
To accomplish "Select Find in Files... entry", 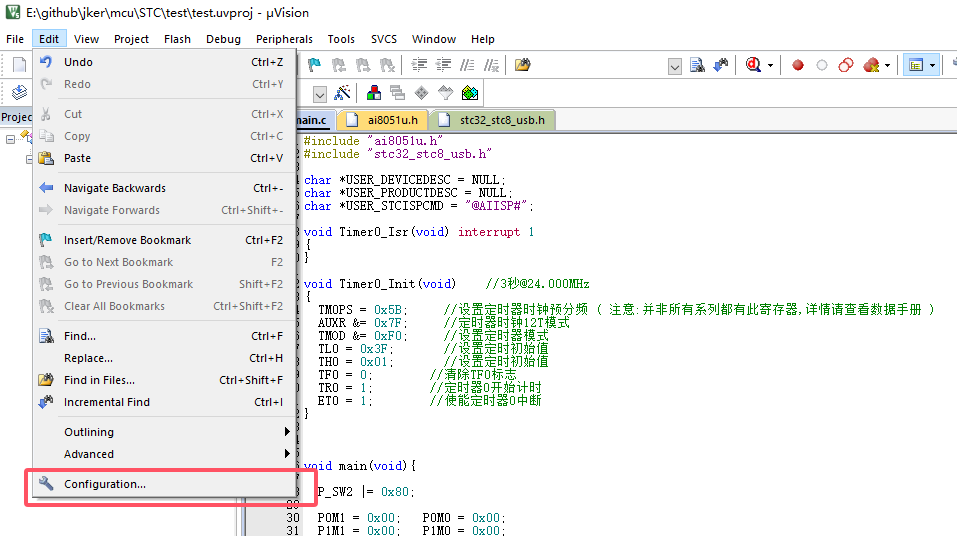I will pos(164,380).
